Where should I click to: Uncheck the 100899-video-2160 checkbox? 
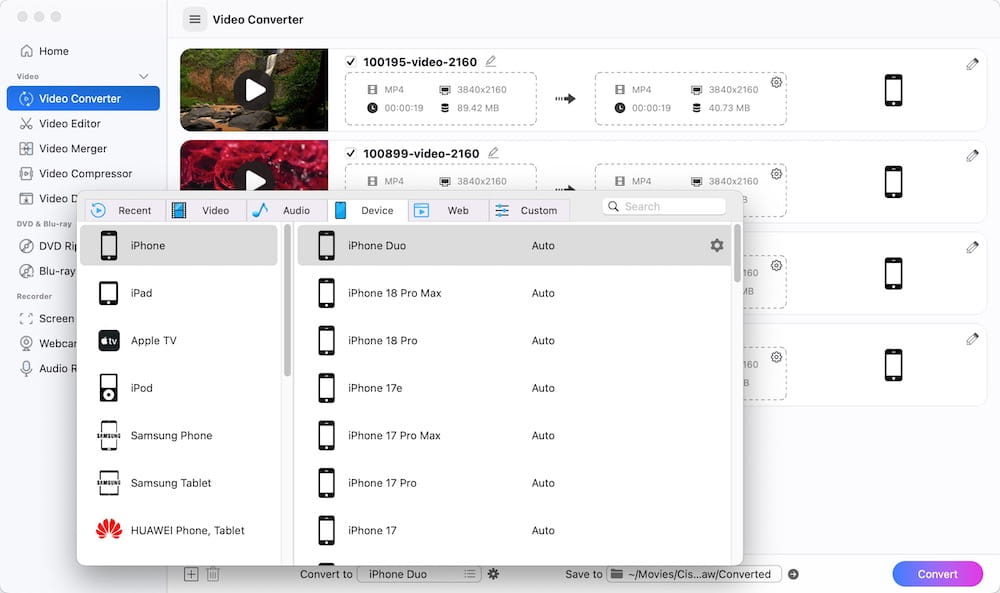350,153
